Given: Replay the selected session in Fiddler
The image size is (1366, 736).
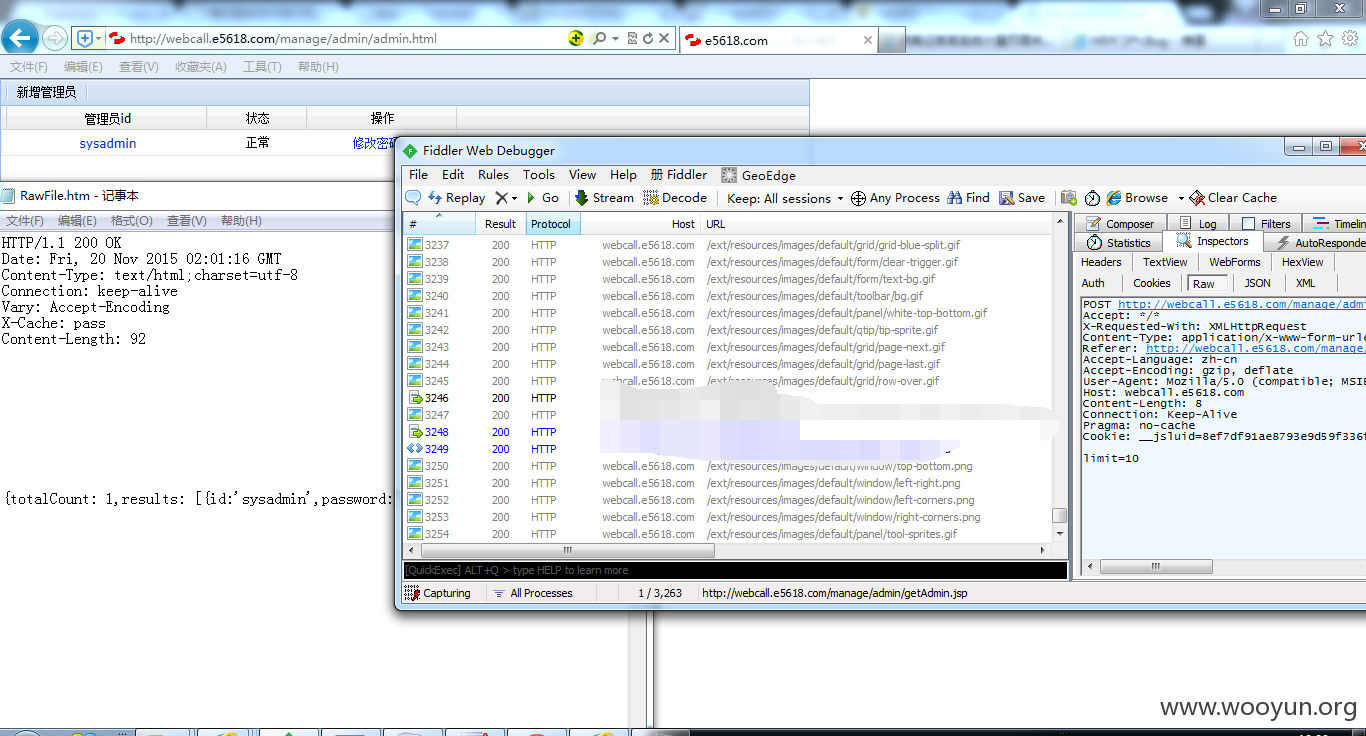Looking at the screenshot, I should tap(456, 198).
